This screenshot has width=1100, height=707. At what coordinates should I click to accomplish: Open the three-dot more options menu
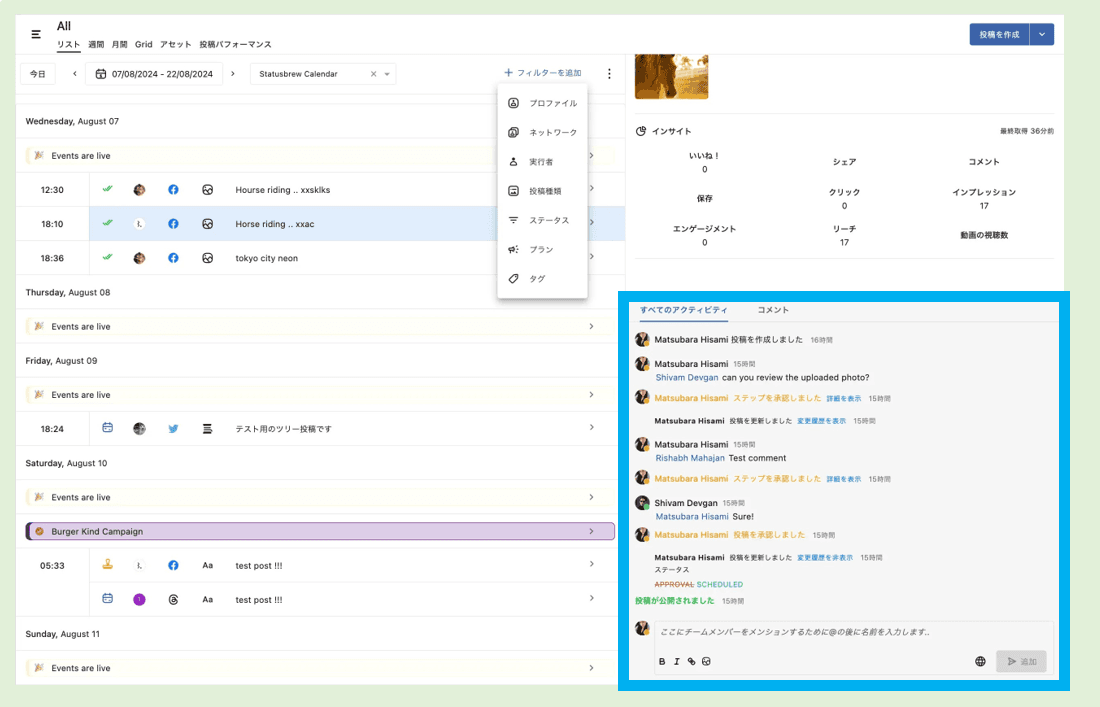click(609, 74)
